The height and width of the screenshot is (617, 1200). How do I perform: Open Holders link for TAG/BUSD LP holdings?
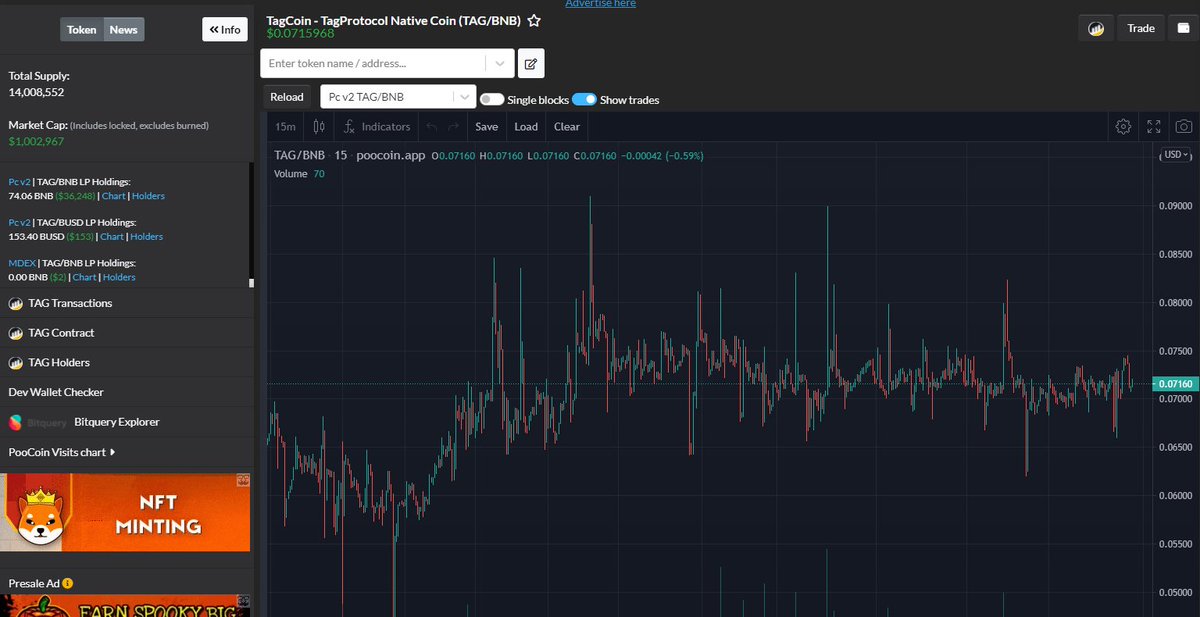click(146, 237)
